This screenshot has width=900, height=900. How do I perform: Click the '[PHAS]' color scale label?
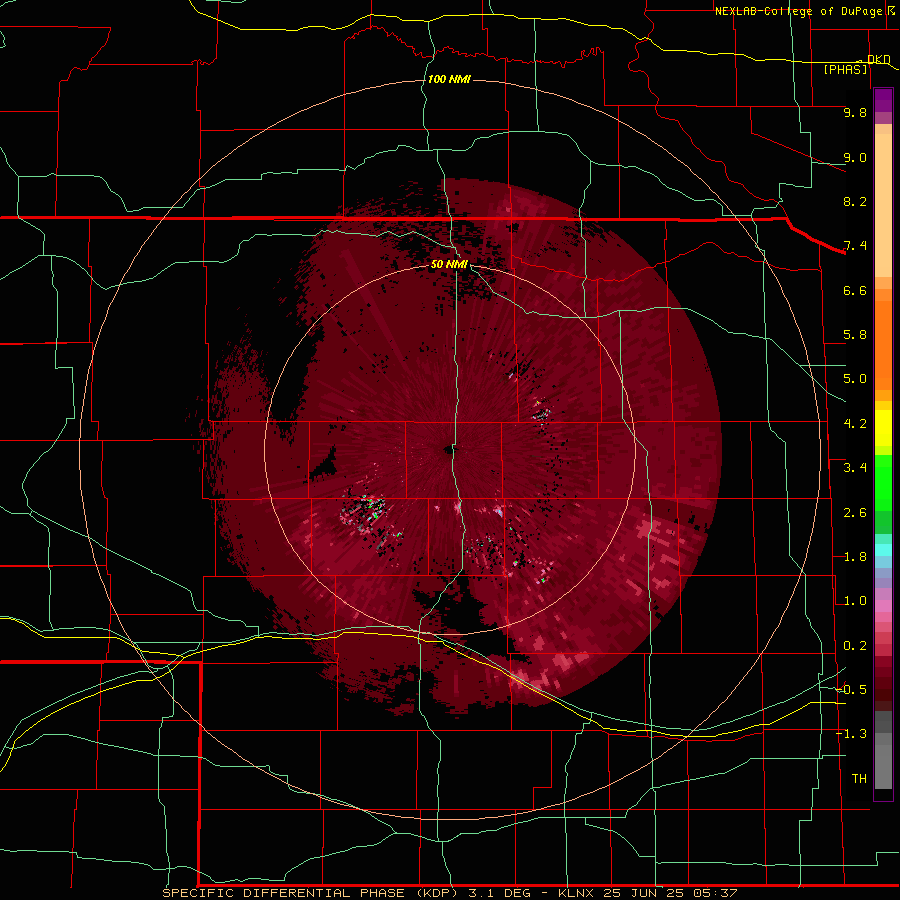[x=845, y=69]
